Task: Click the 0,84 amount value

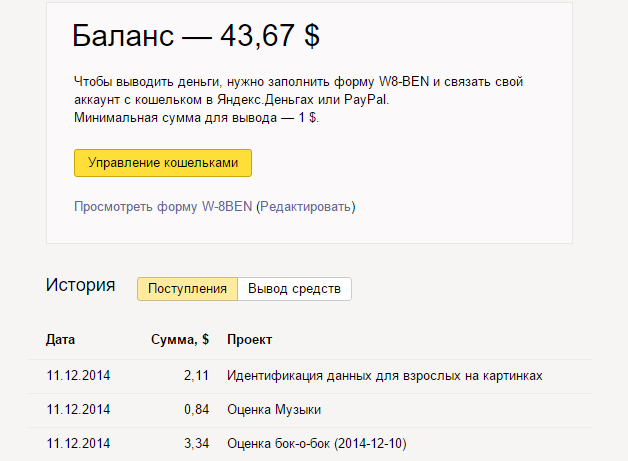Action: 195,409
